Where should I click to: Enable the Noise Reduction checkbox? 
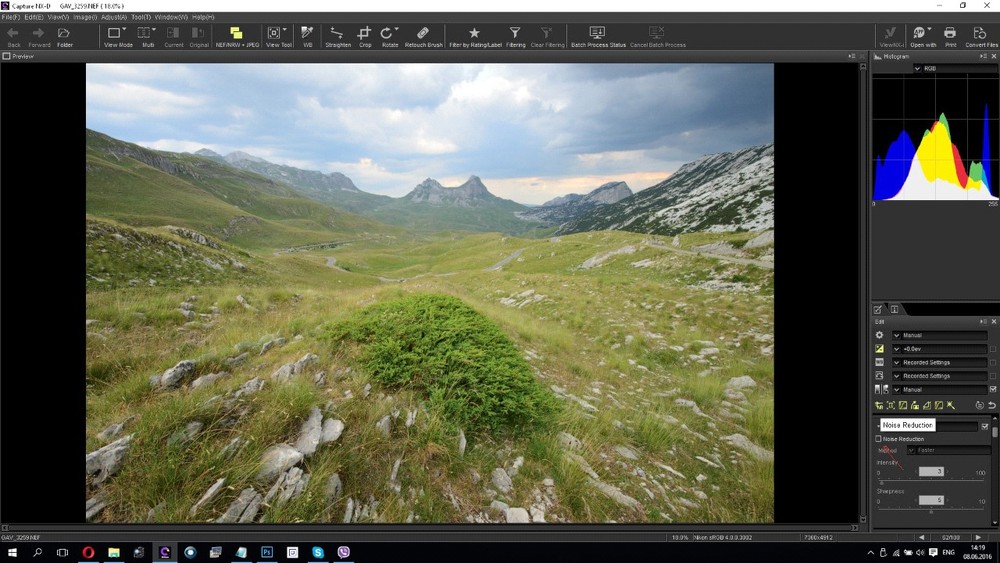879,439
